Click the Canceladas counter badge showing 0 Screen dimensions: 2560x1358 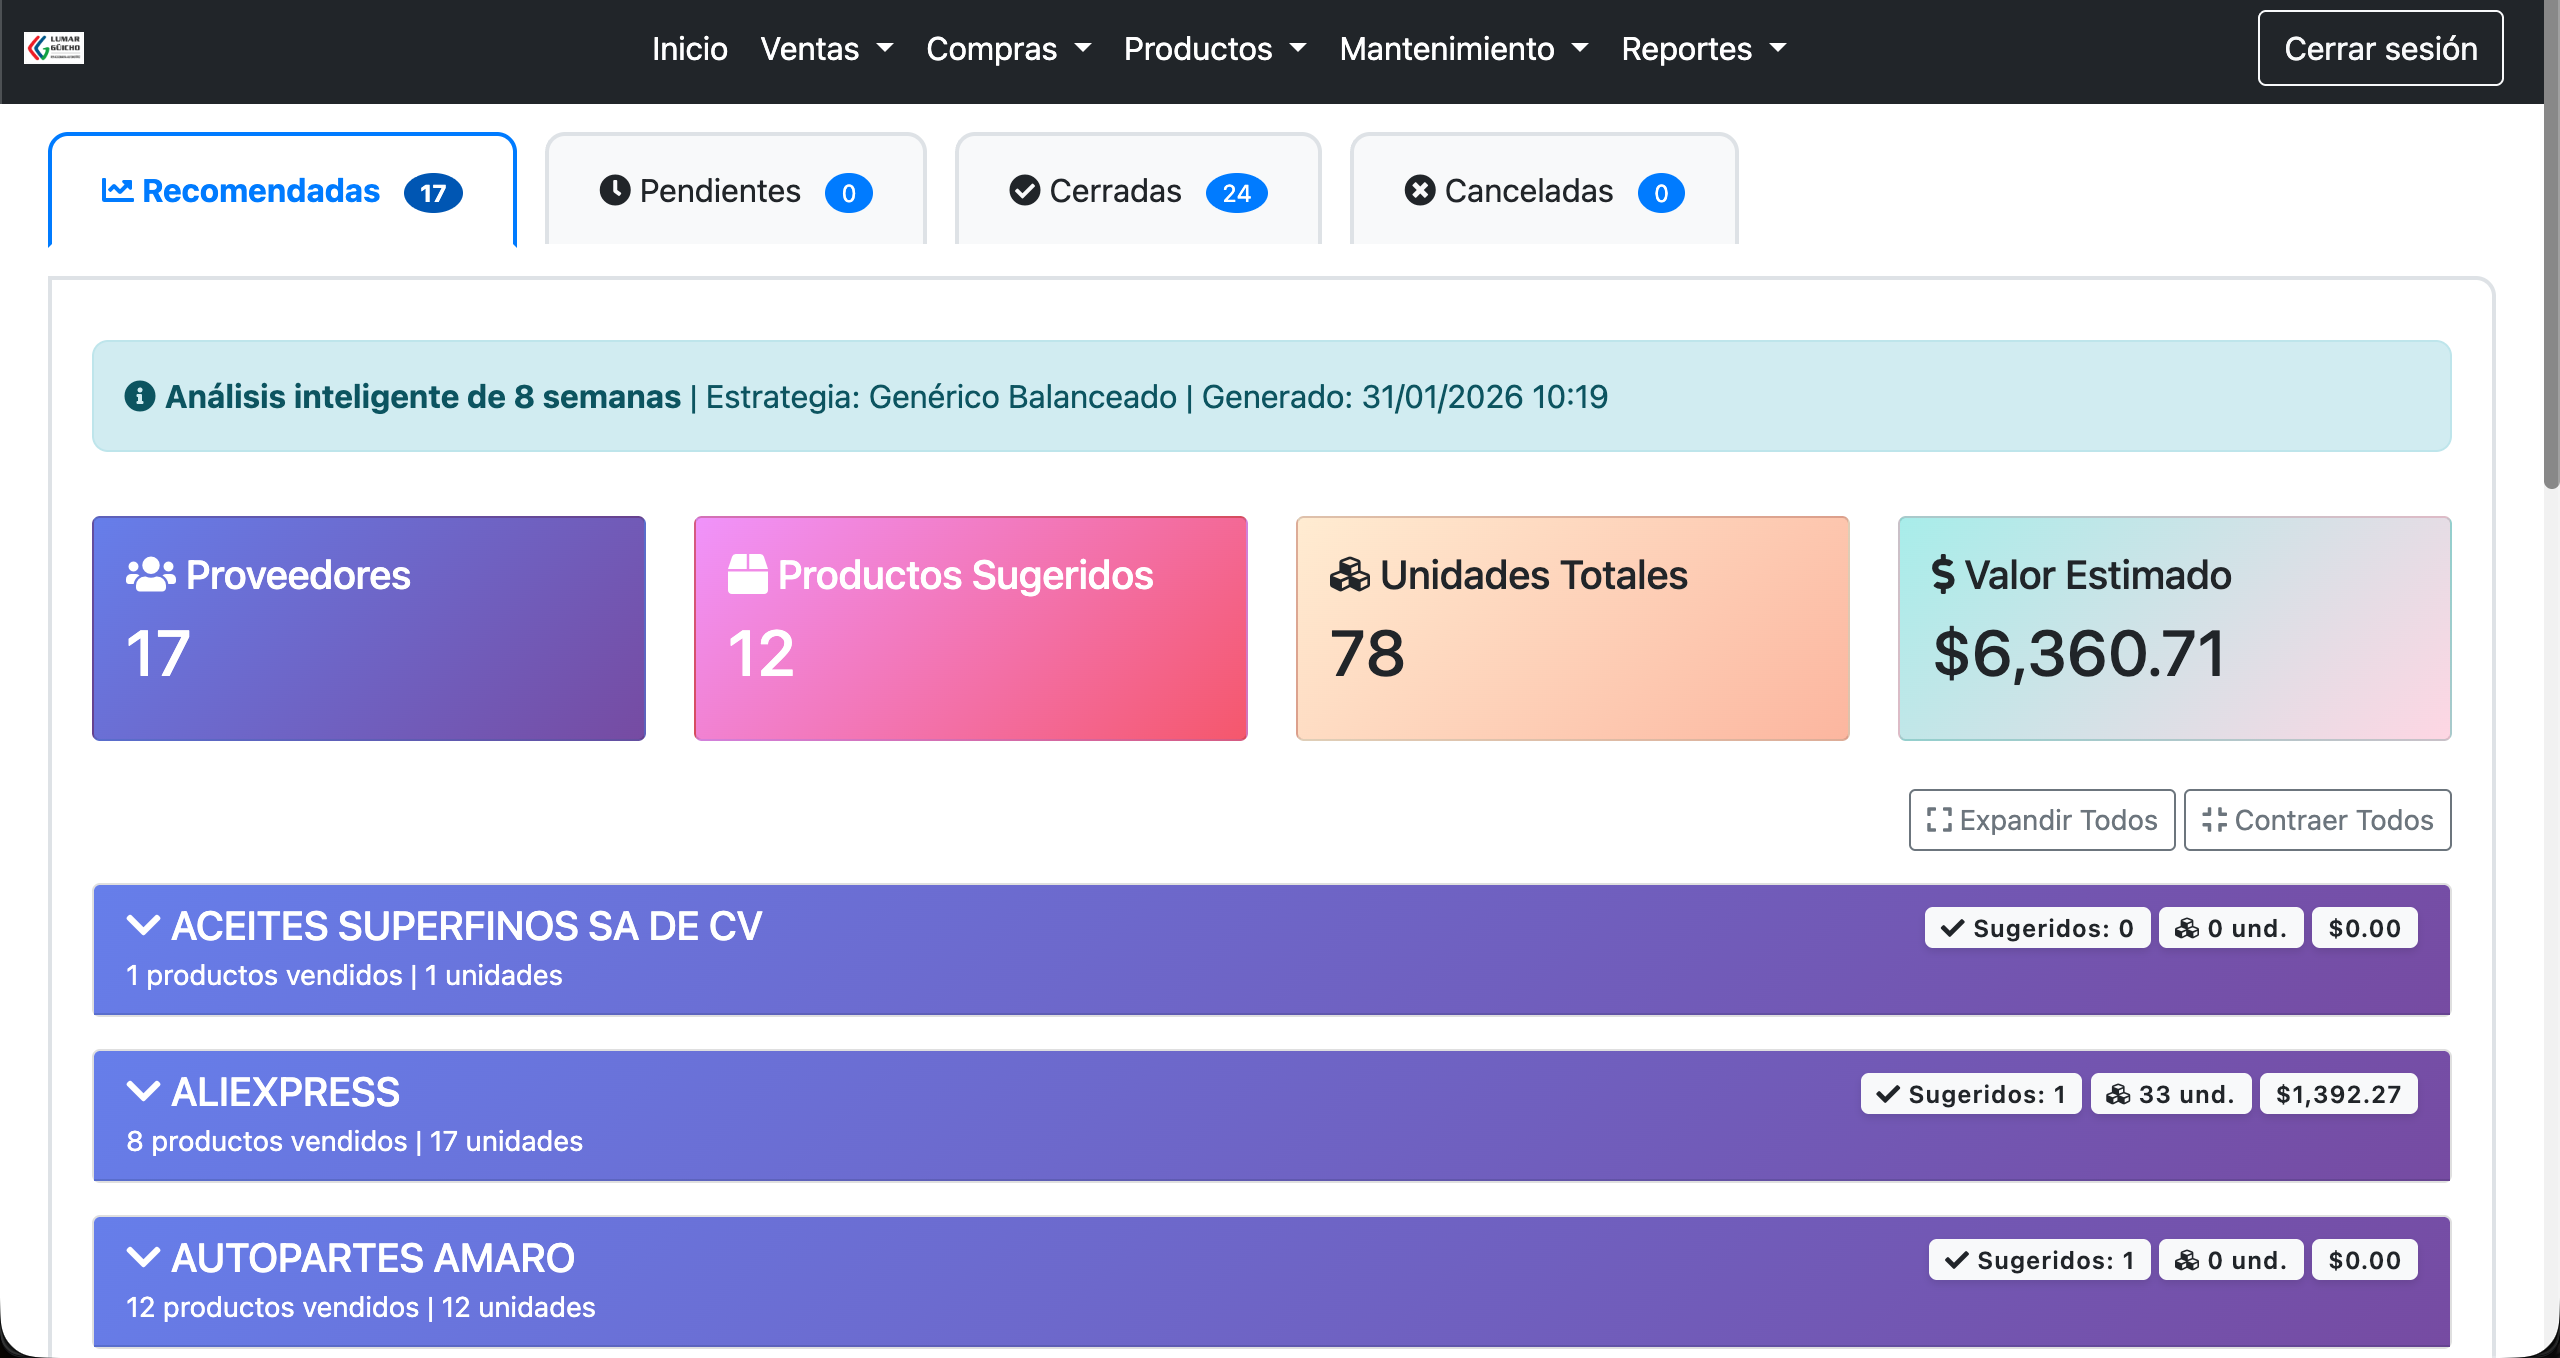pyautogui.click(x=1660, y=194)
